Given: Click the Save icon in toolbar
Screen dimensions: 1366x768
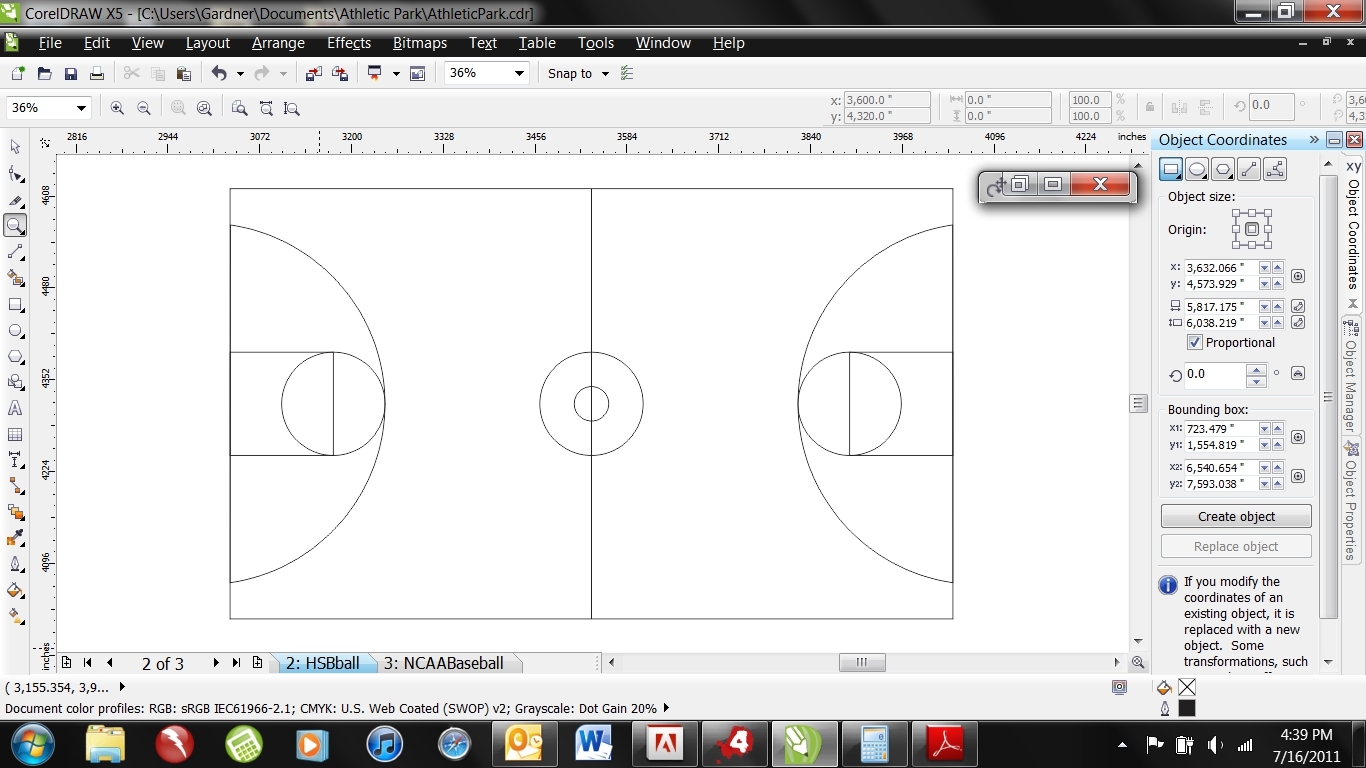Looking at the screenshot, I should 71,74.
